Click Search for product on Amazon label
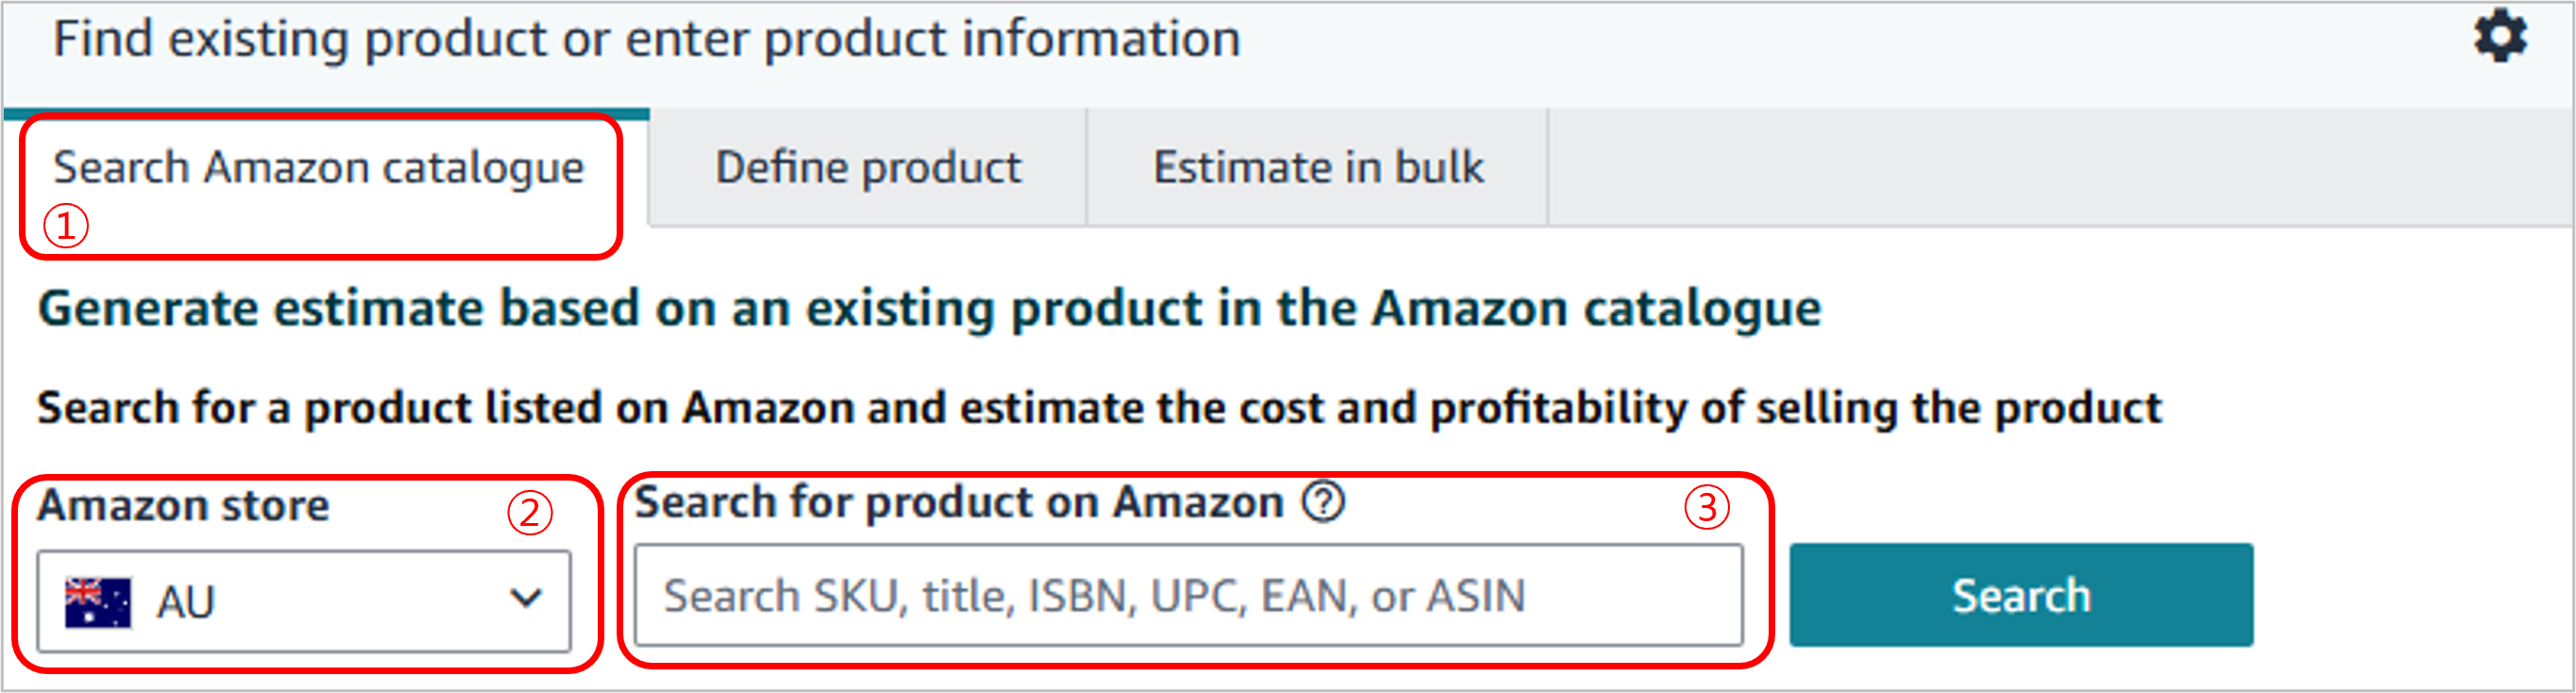Viewport: 2576px width, 693px height. (959, 502)
